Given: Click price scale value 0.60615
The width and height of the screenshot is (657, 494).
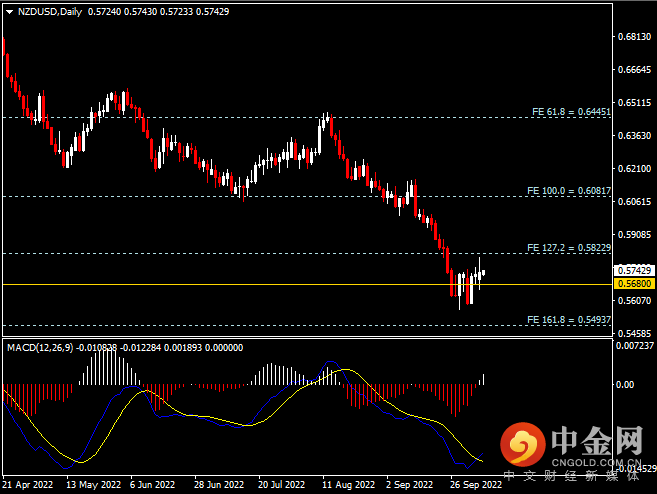Looking at the screenshot, I should [634, 202].
